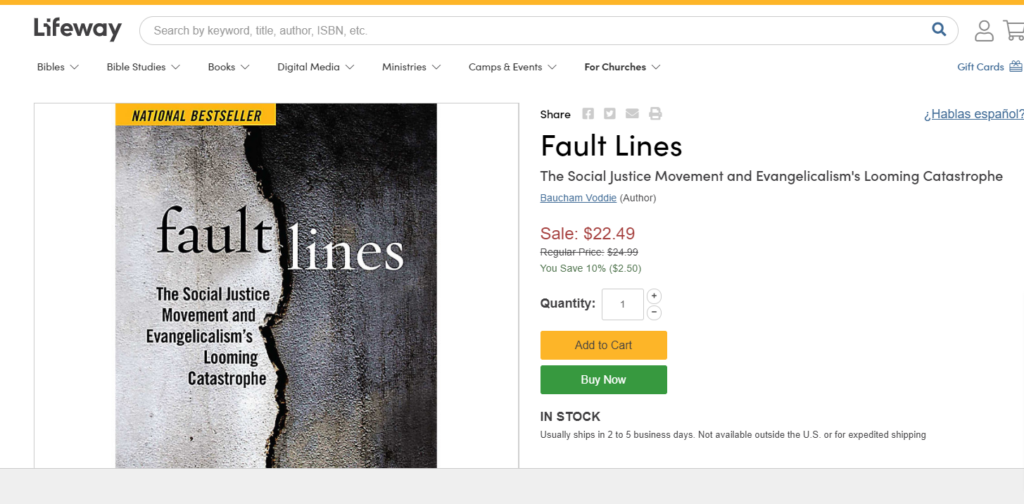1024x504 pixels.
Task: Open the Camps & Events menu
Action: (x=512, y=67)
